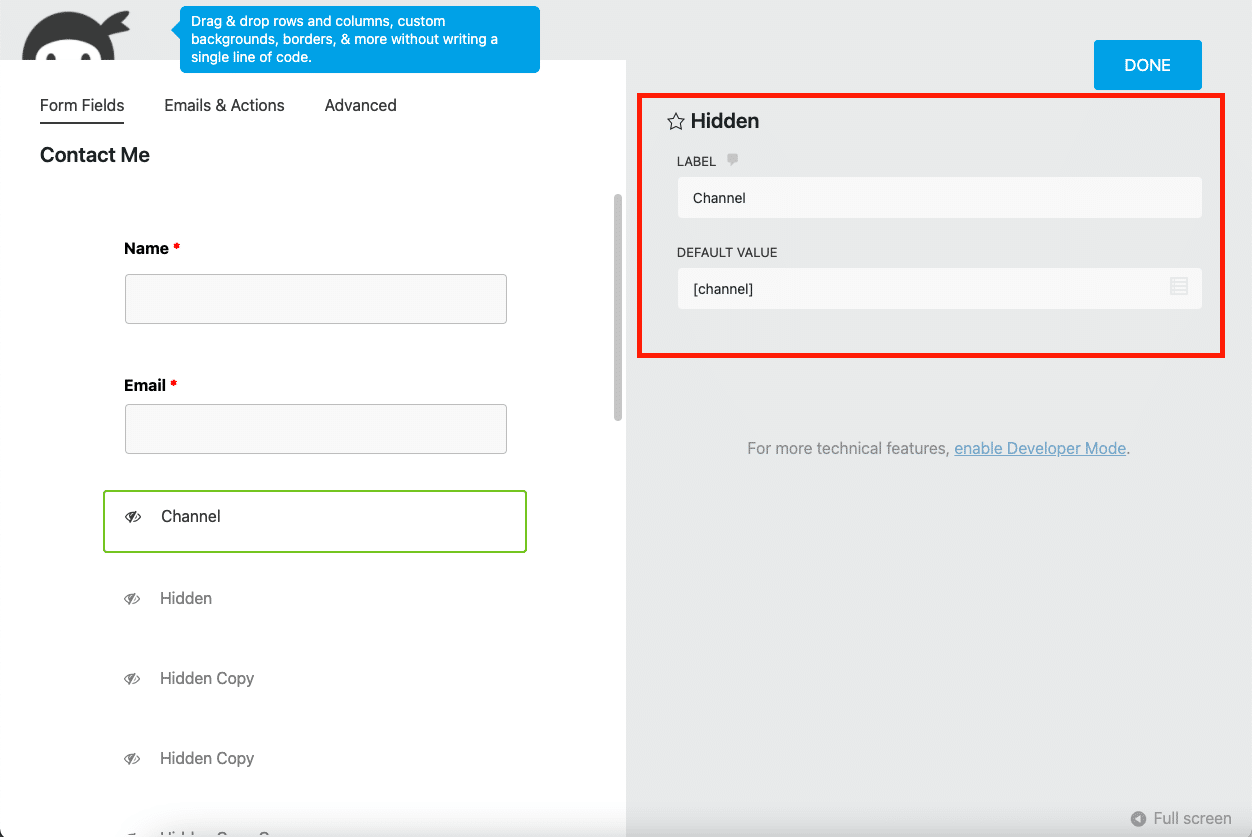Open the Advanced tab
This screenshot has width=1252, height=837.
pos(360,105)
